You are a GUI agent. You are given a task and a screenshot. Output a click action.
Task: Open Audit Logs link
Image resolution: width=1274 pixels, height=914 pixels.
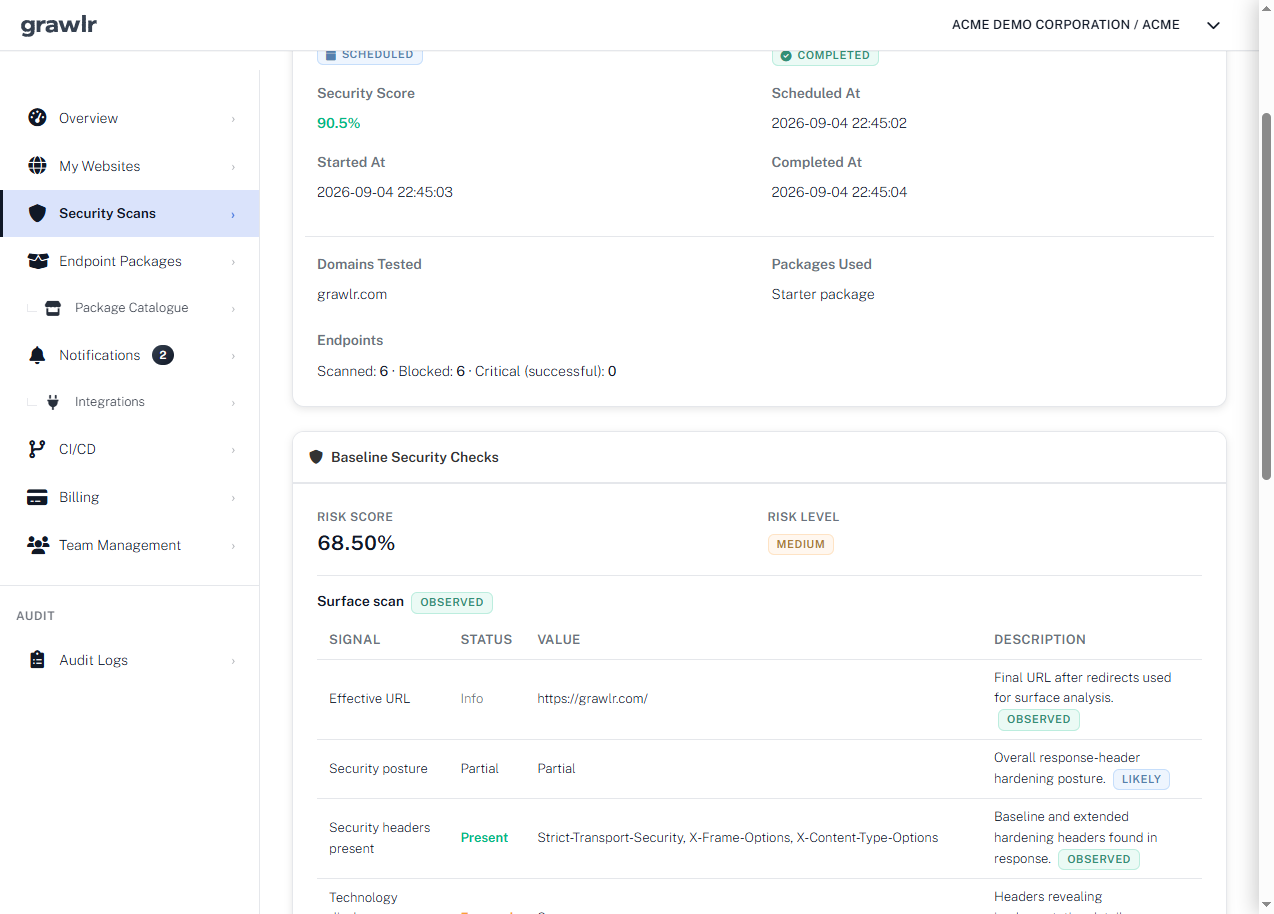(x=130, y=660)
